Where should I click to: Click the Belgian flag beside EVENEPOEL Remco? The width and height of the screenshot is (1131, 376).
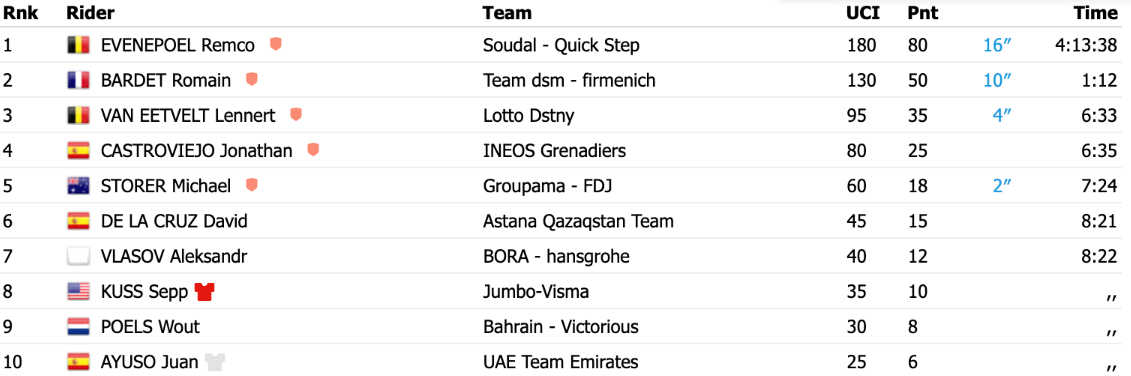coord(78,45)
